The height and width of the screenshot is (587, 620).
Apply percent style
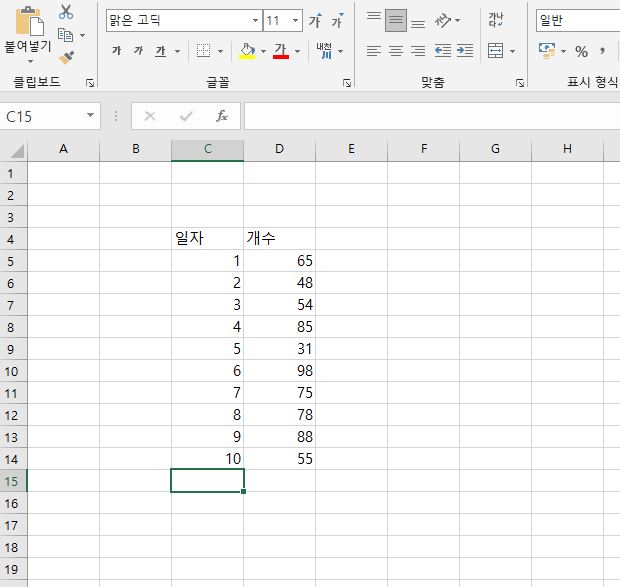(581, 51)
